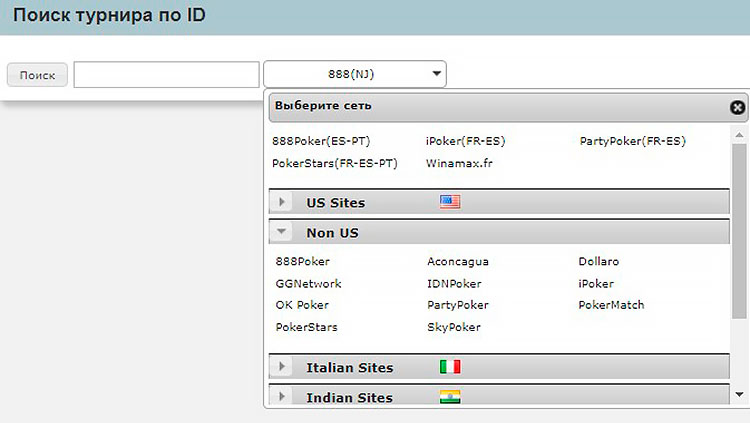Expand the US Sites section
The width and height of the screenshot is (750, 423).
click(x=283, y=202)
